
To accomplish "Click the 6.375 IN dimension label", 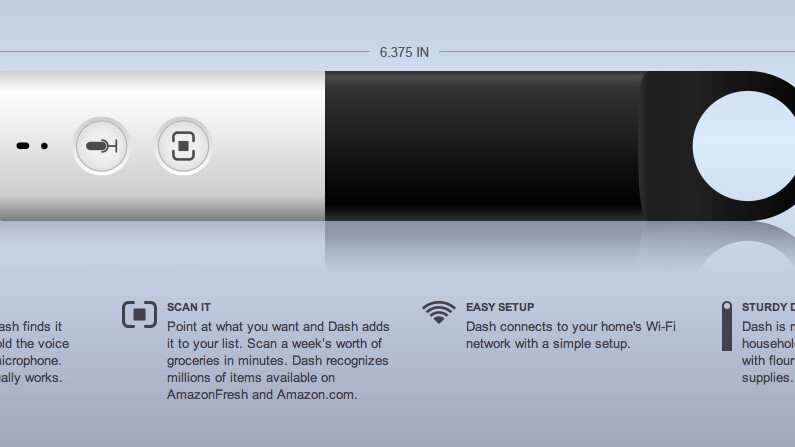I will [x=404, y=52].
